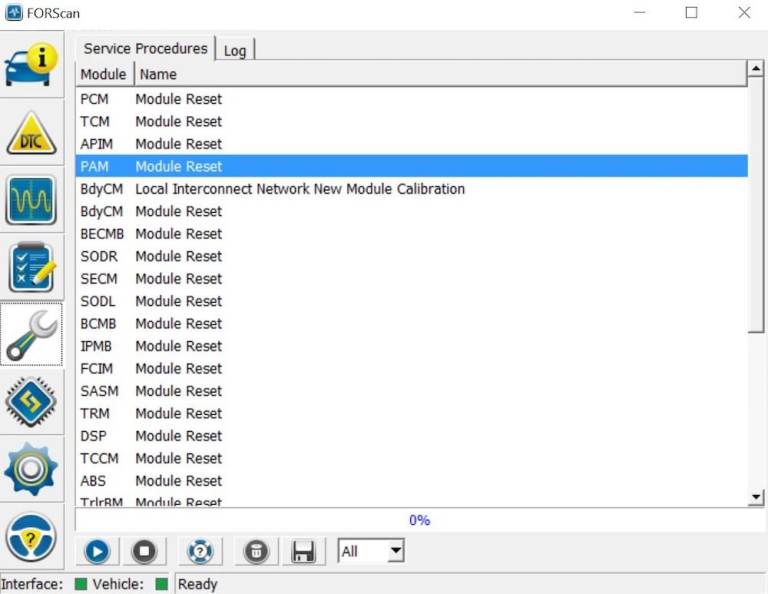
Task: Select the highlighted PAM Module Reset row
Action: click(x=411, y=166)
